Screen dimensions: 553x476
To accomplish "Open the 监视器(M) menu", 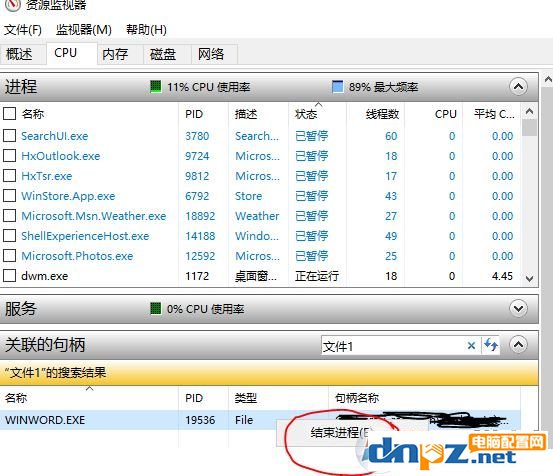I will point(84,30).
